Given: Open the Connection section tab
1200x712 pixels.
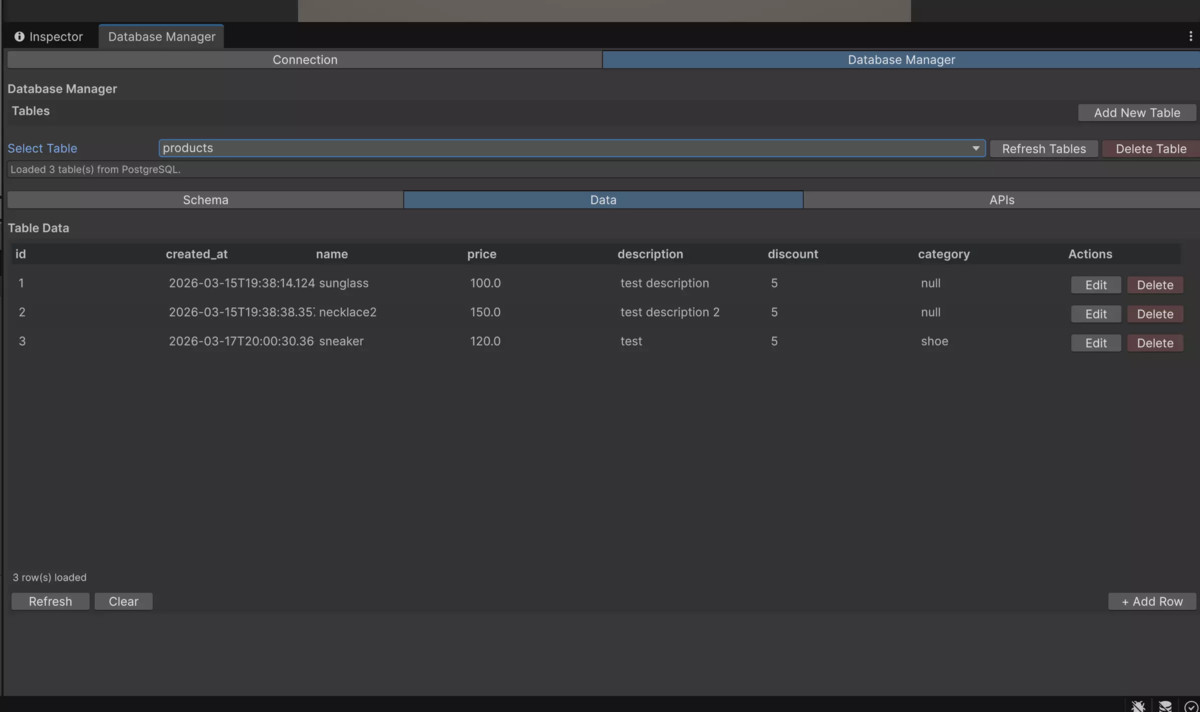Looking at the screenshot, I should click(305, 60).
